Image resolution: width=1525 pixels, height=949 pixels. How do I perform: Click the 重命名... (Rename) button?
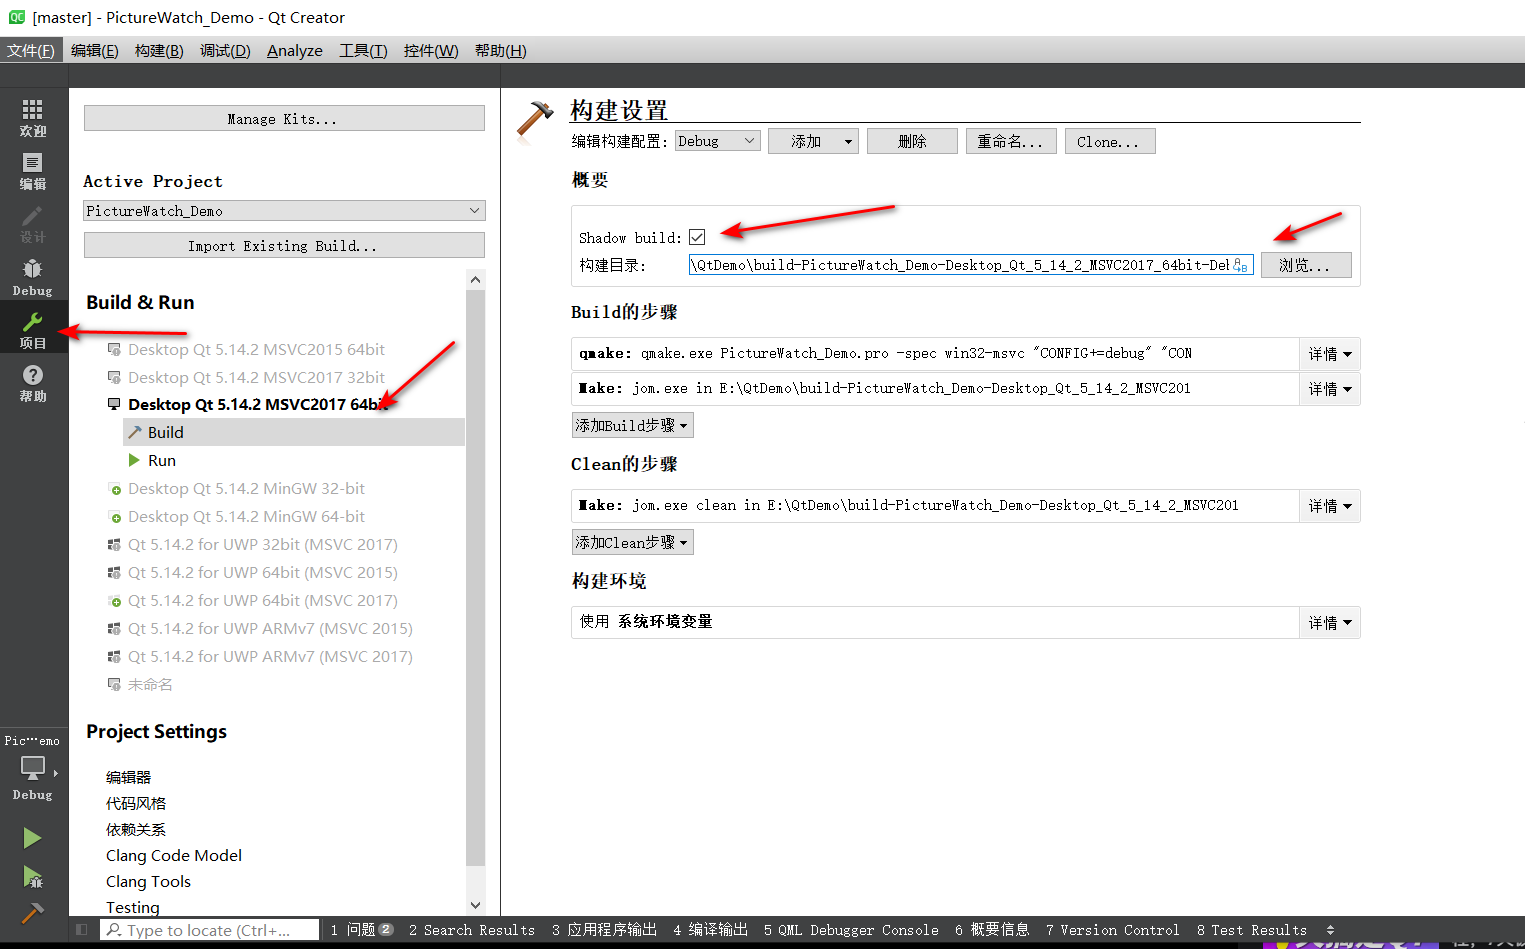point(1011,141)
